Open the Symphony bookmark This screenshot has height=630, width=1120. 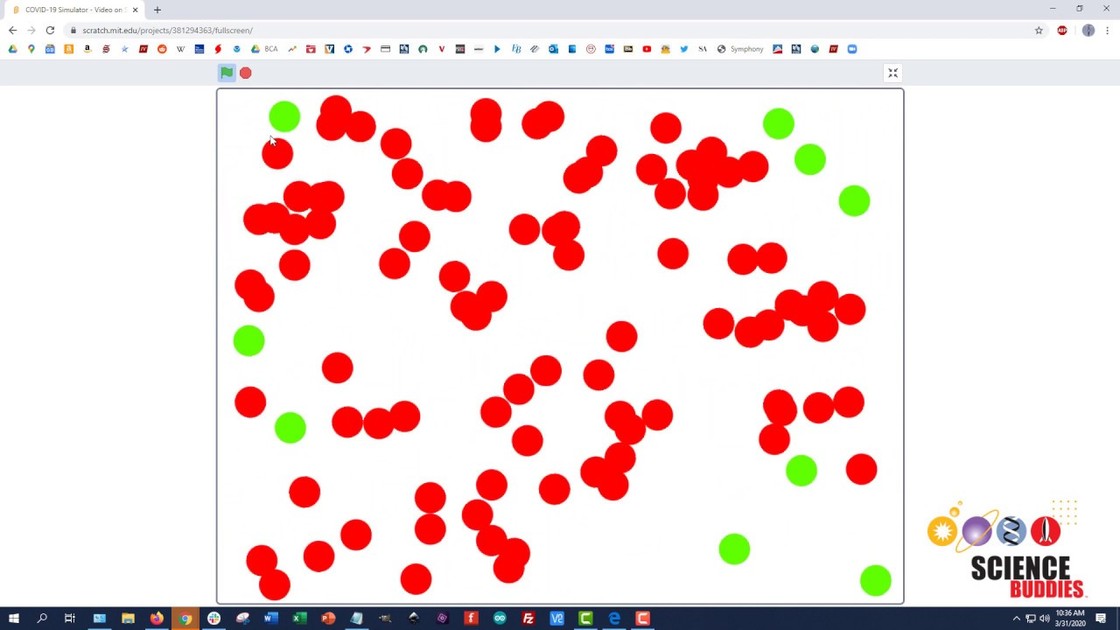click(740, 49)
